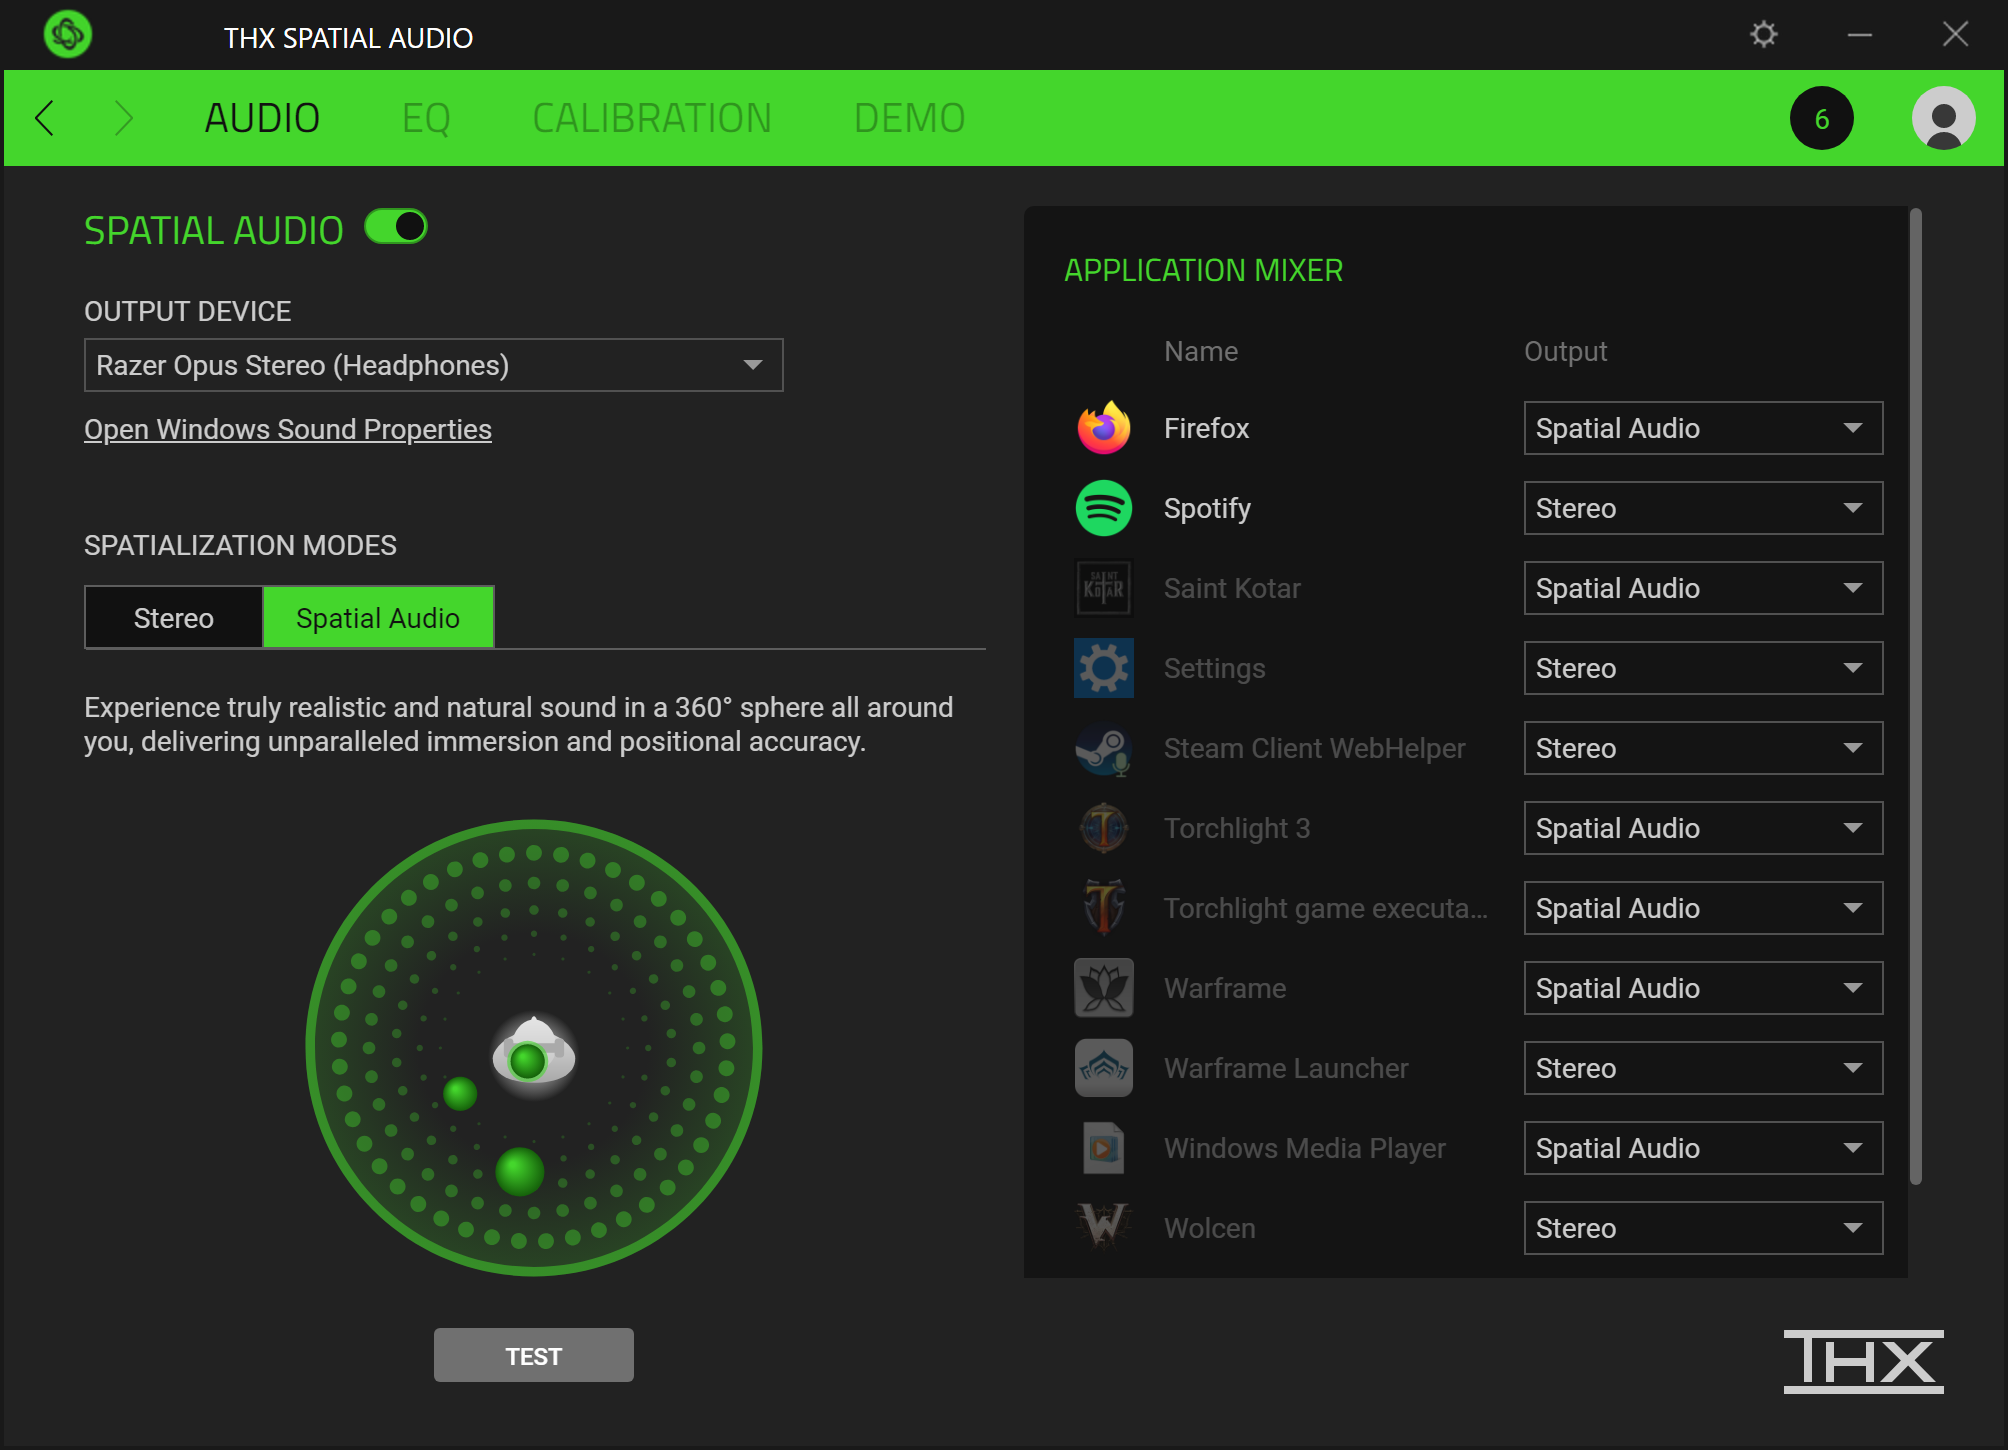Select the Saint Kotar game icon
This screenshot has width=2008, height=1450.
[x=1103, y=588]
